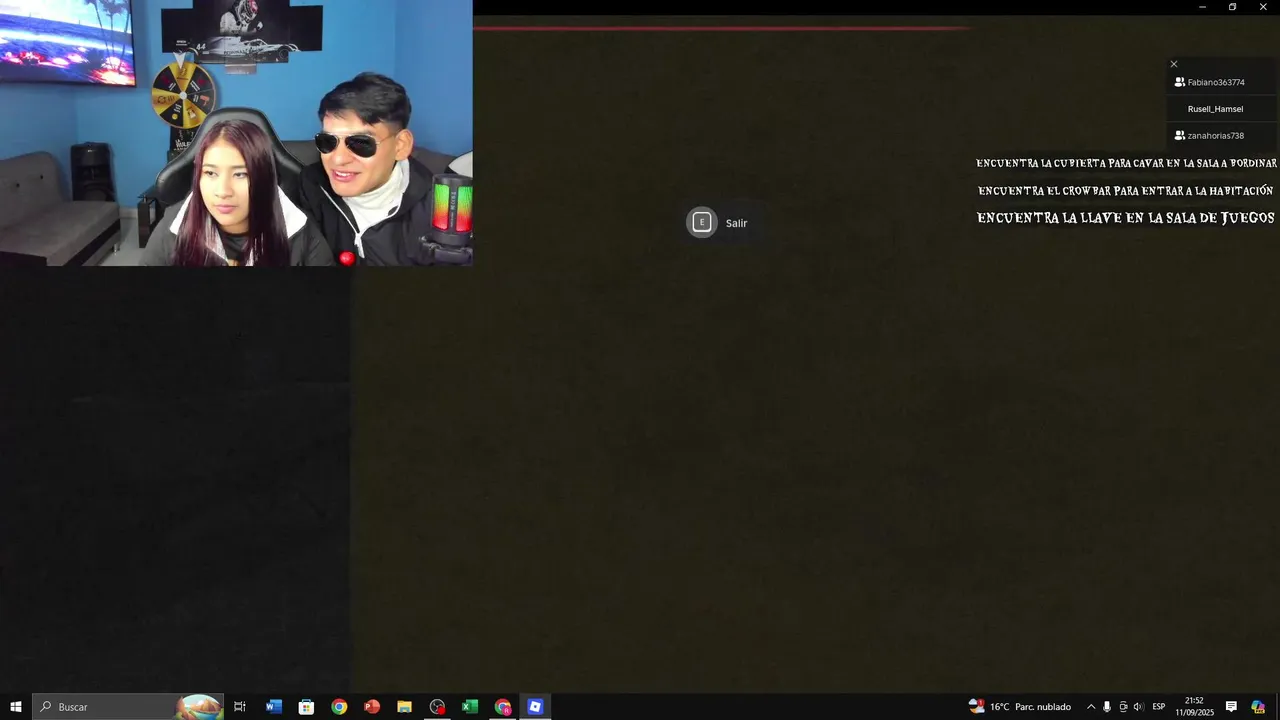Launch Google Chrome from the taskbar
The height and width of the screenshot is (720, 1280).
click(x=339, y=707)
